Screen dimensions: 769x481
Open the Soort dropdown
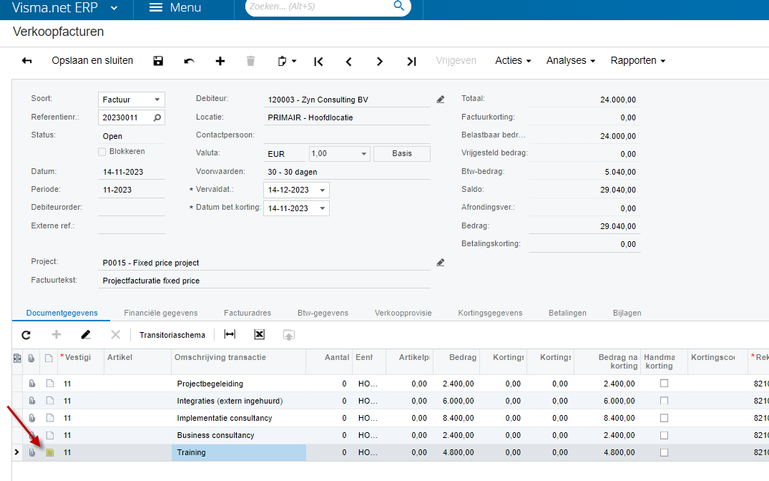click(157, 100)
